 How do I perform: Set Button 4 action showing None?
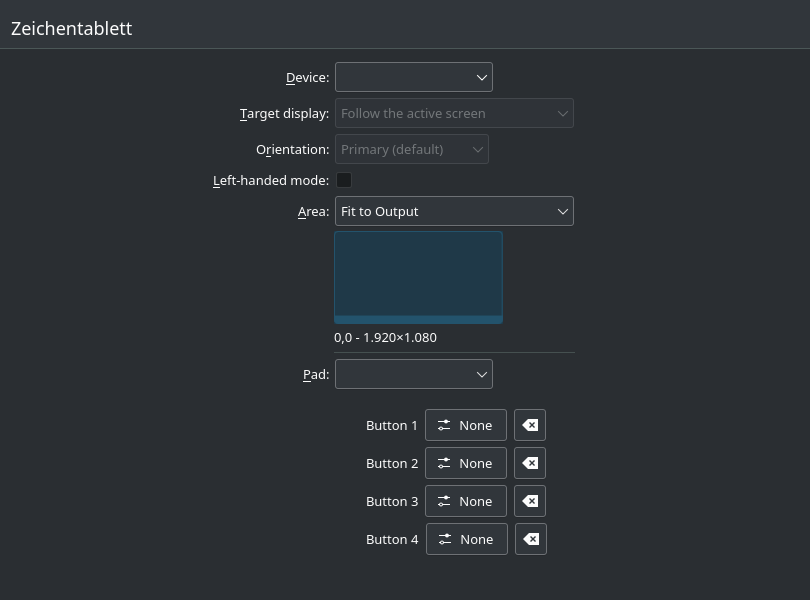(x=467, y=539)
